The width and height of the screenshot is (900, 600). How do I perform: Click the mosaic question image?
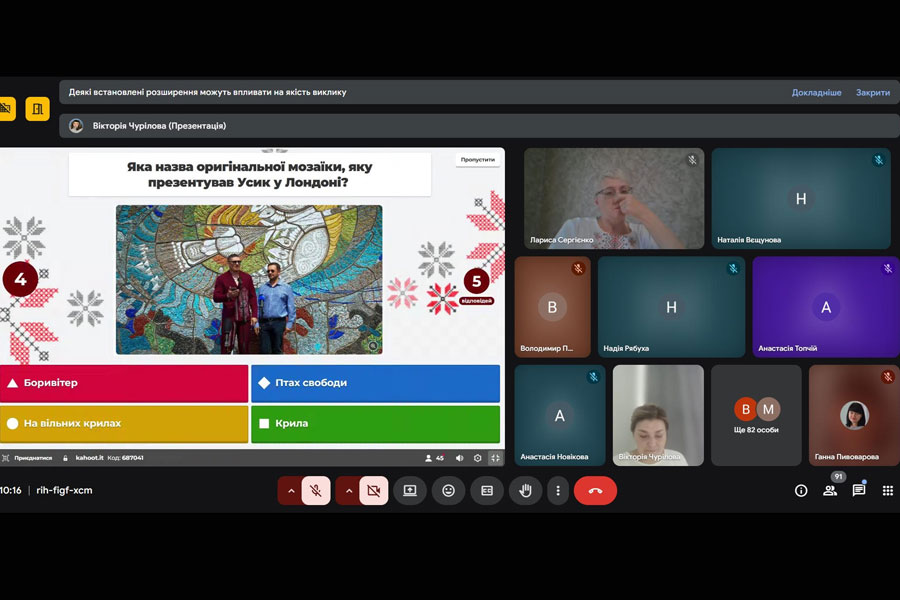249,280
